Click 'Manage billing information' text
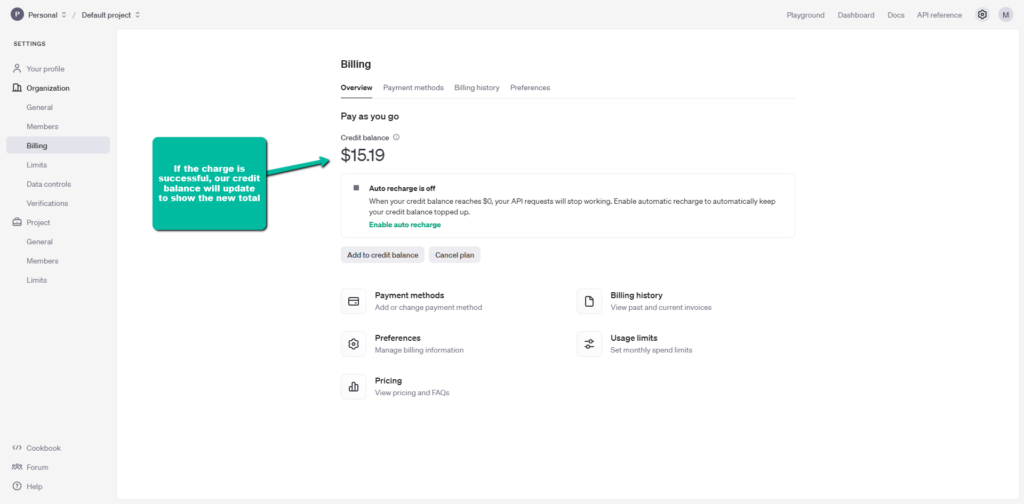The height and width of the screenshot is (504, 1024). click(x=419, y=350)
